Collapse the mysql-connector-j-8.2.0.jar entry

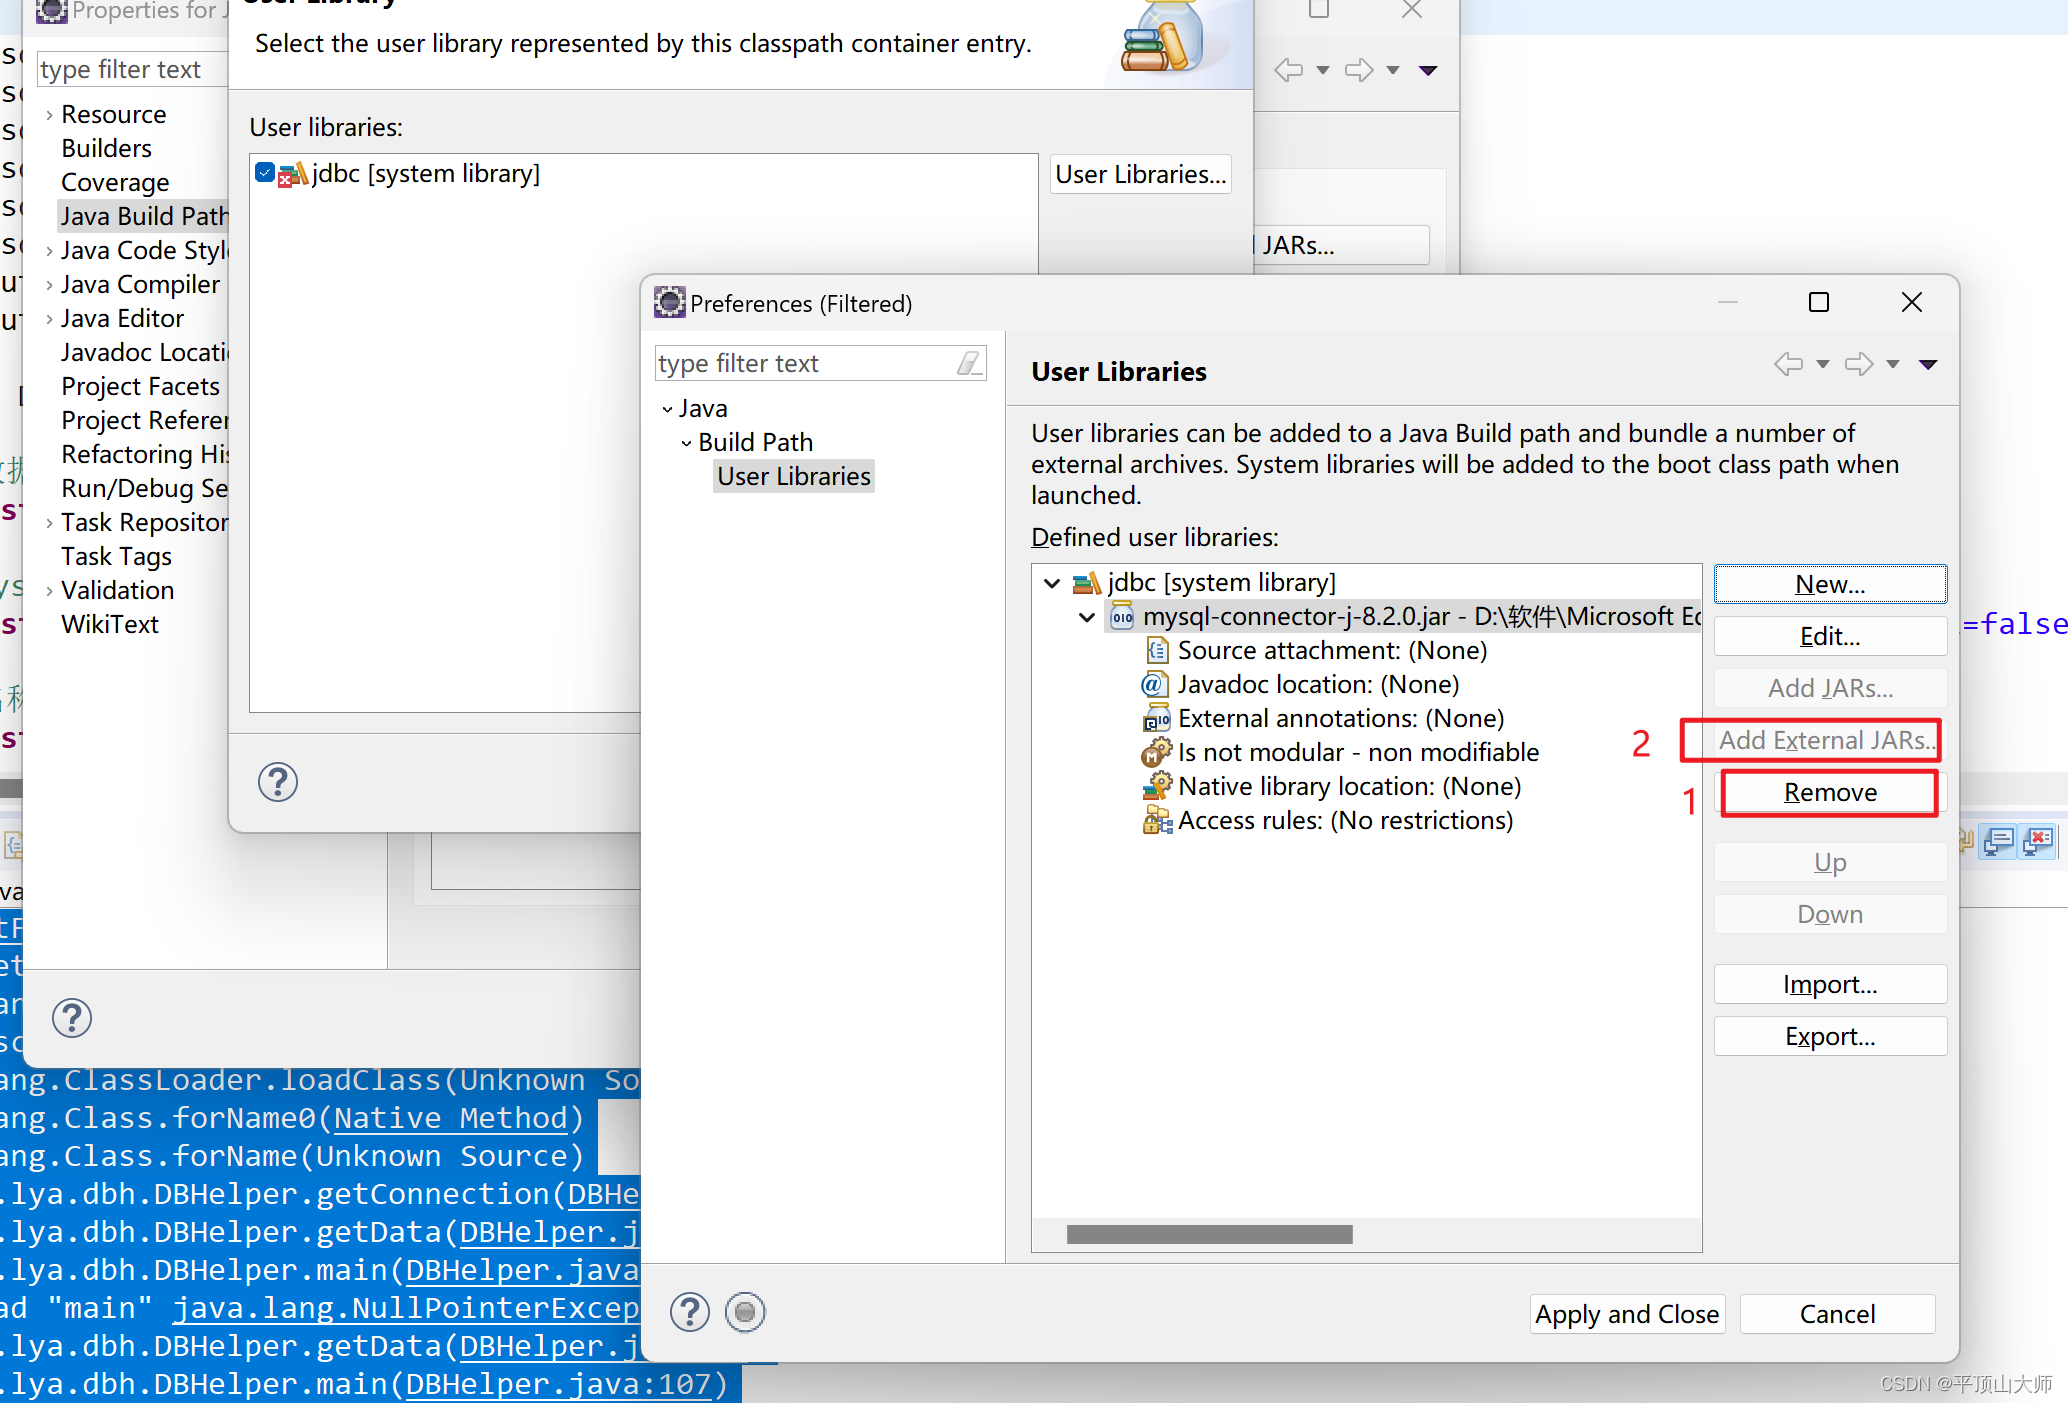1087,617
